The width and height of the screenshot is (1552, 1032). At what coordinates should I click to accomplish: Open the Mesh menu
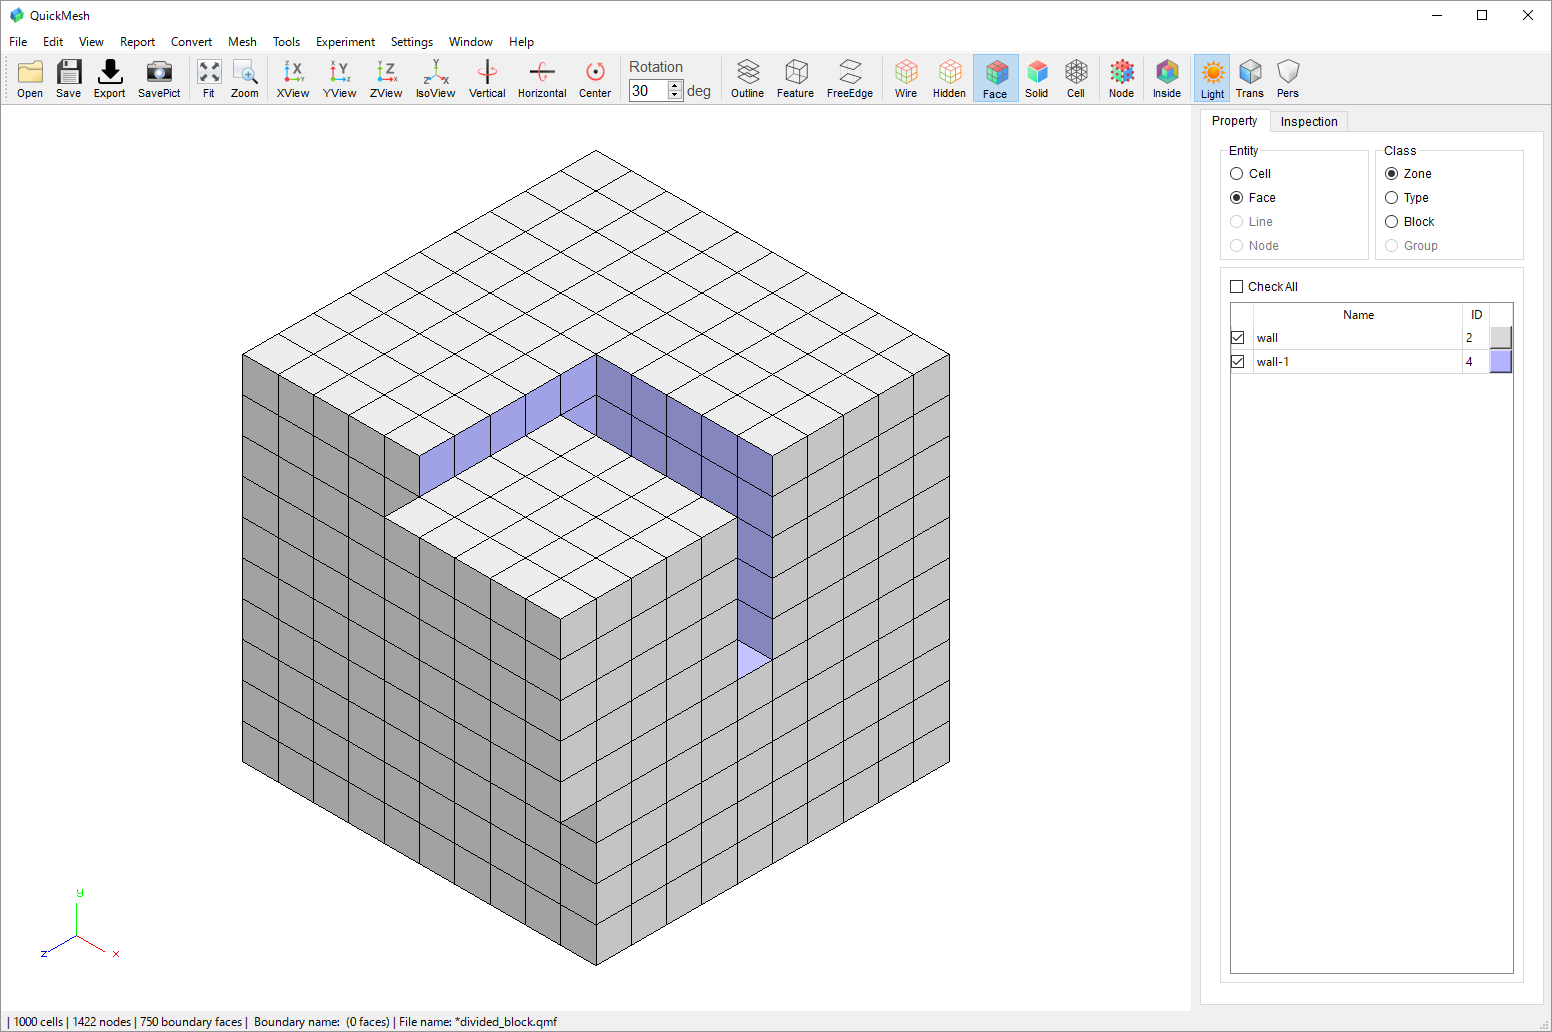(242, 42)
